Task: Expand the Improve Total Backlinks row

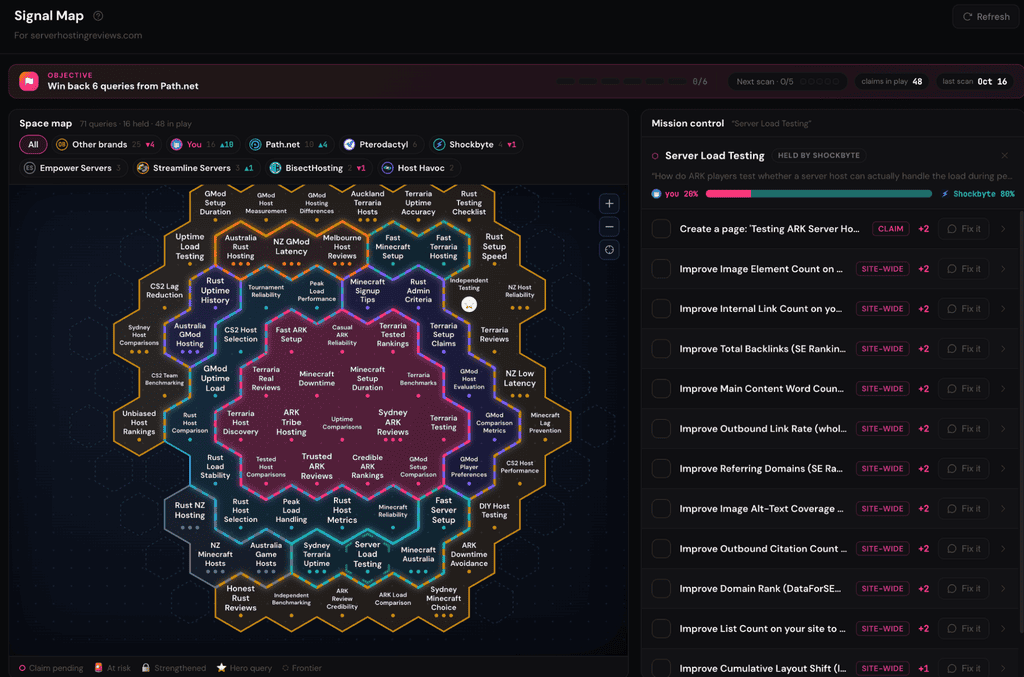Action: coord(1003,349)
